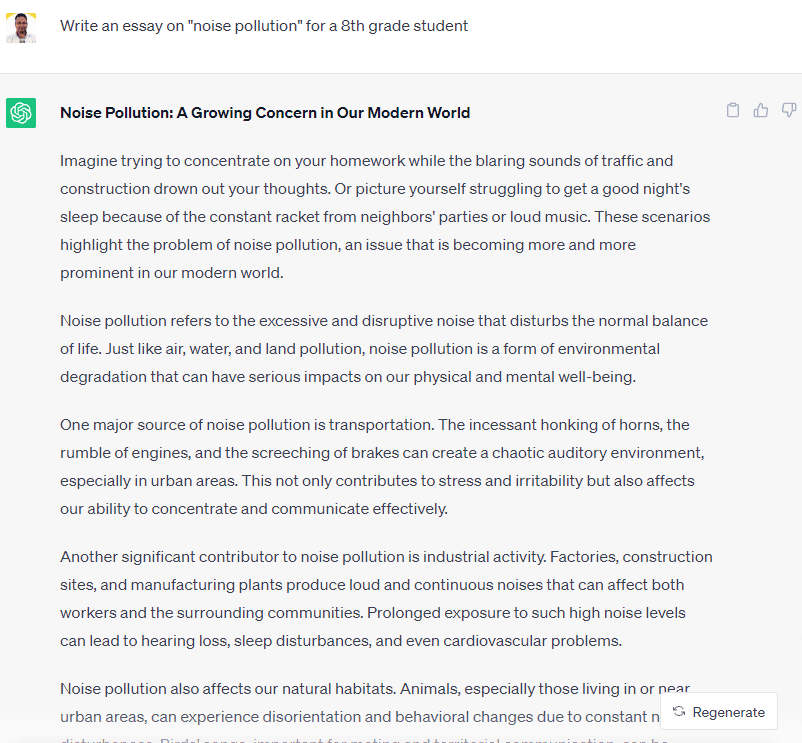This screenshot has width=802, height=743.
Task: Click the bold essay title heading
Action: [265, 113]
